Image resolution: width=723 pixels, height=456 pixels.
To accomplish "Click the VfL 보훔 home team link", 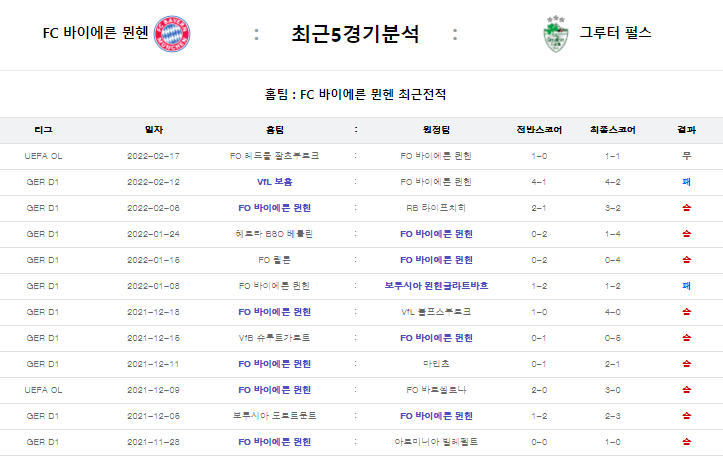I will pyautogui.click(x=274, y=182).
